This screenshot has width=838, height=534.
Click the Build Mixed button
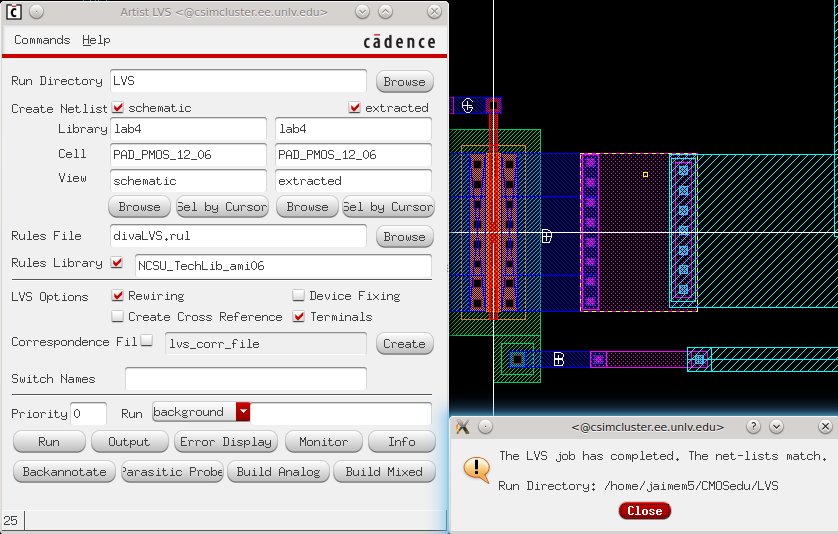(384, 471)
